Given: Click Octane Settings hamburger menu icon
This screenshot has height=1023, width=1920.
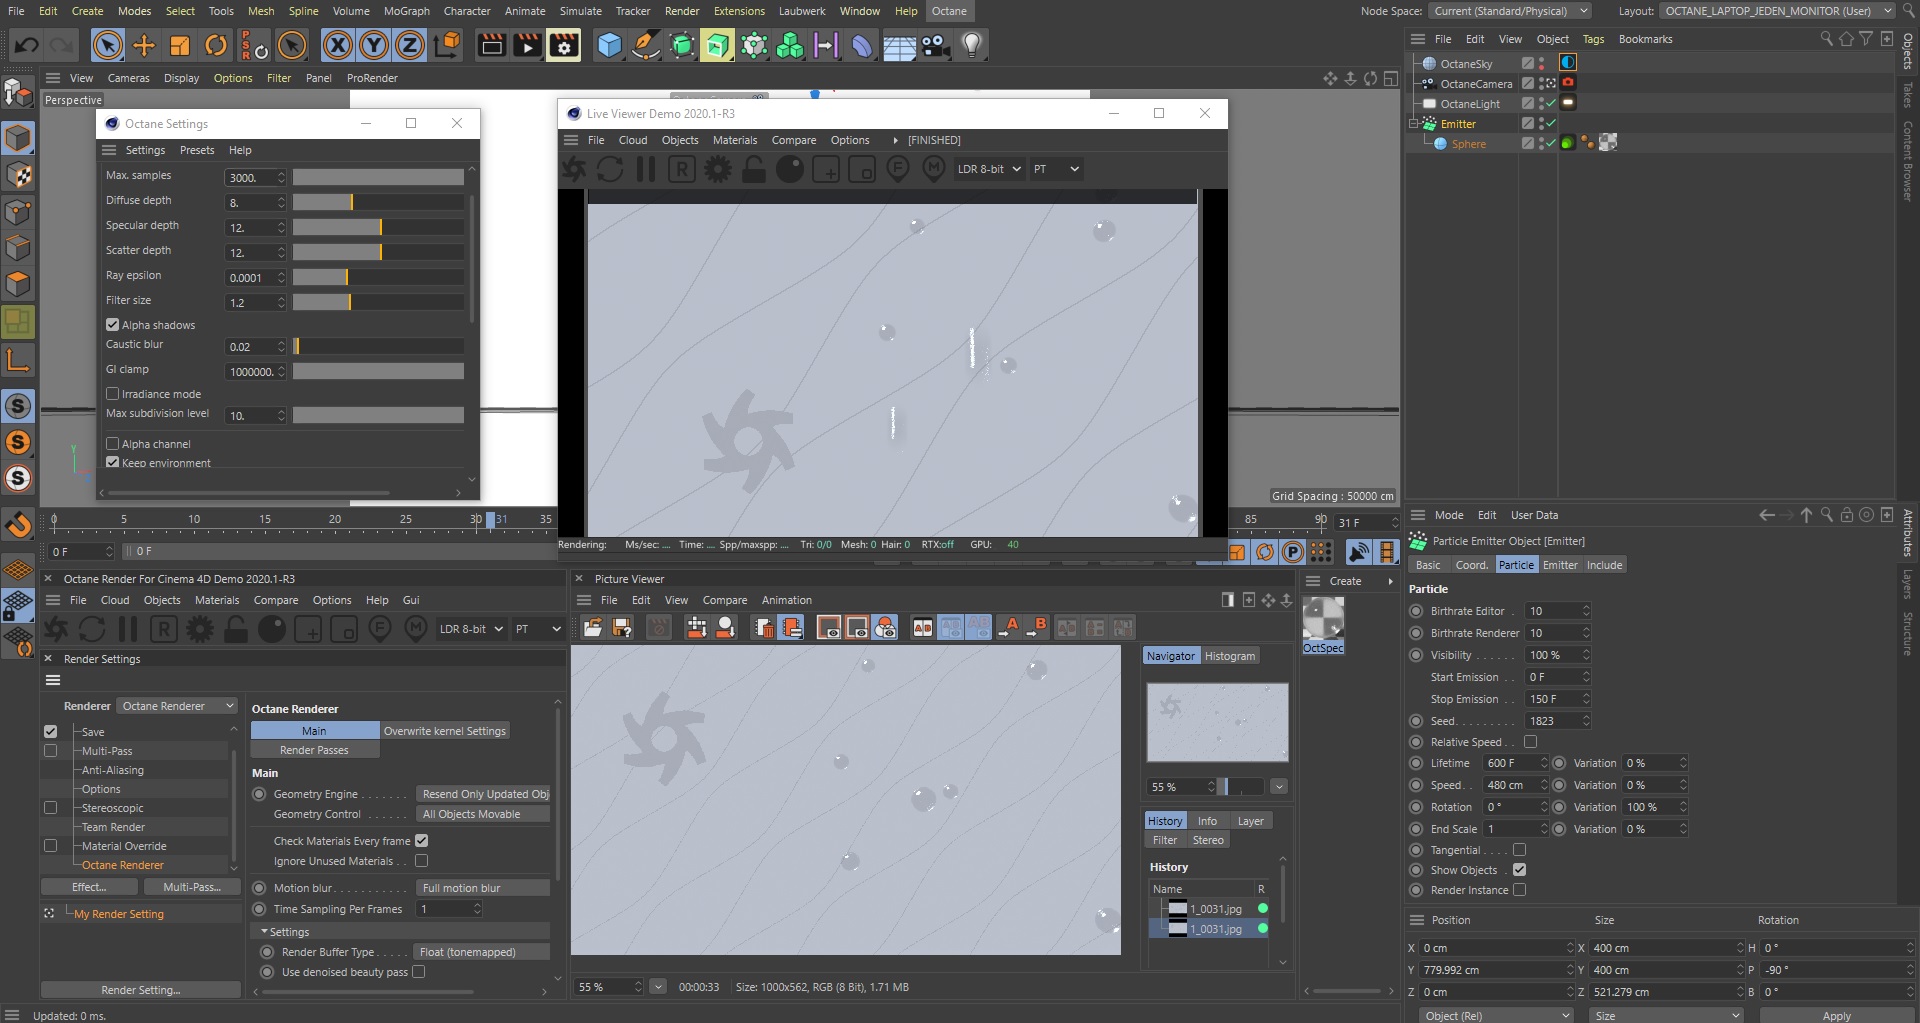Looking at the screenshot, I should (x=109, y=150).
